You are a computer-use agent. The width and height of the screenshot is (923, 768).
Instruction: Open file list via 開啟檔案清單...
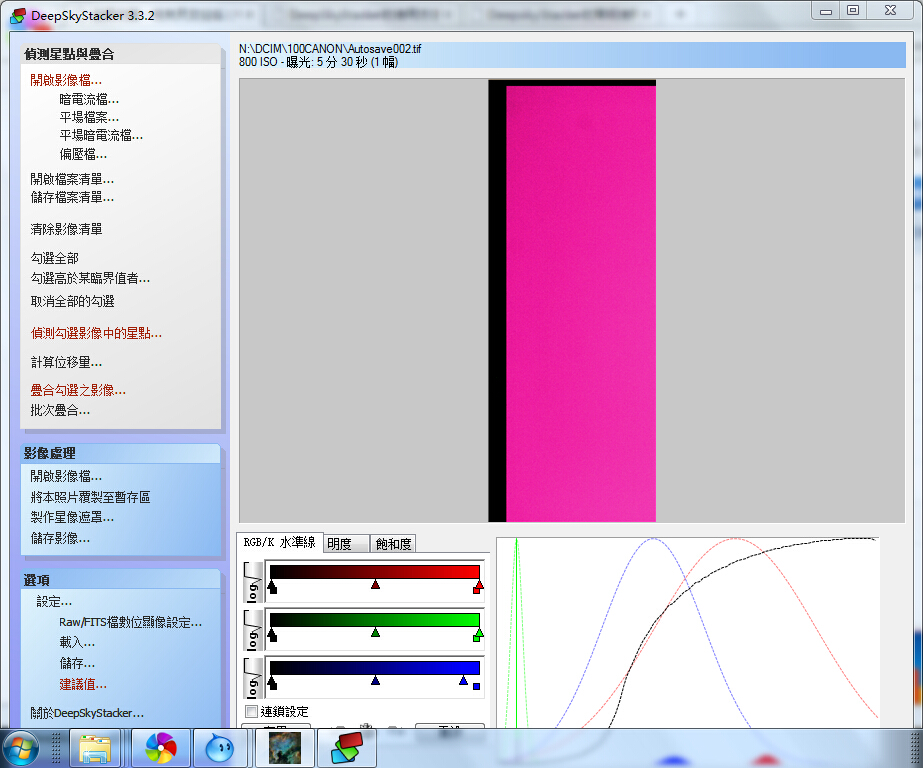coord(72,179)
